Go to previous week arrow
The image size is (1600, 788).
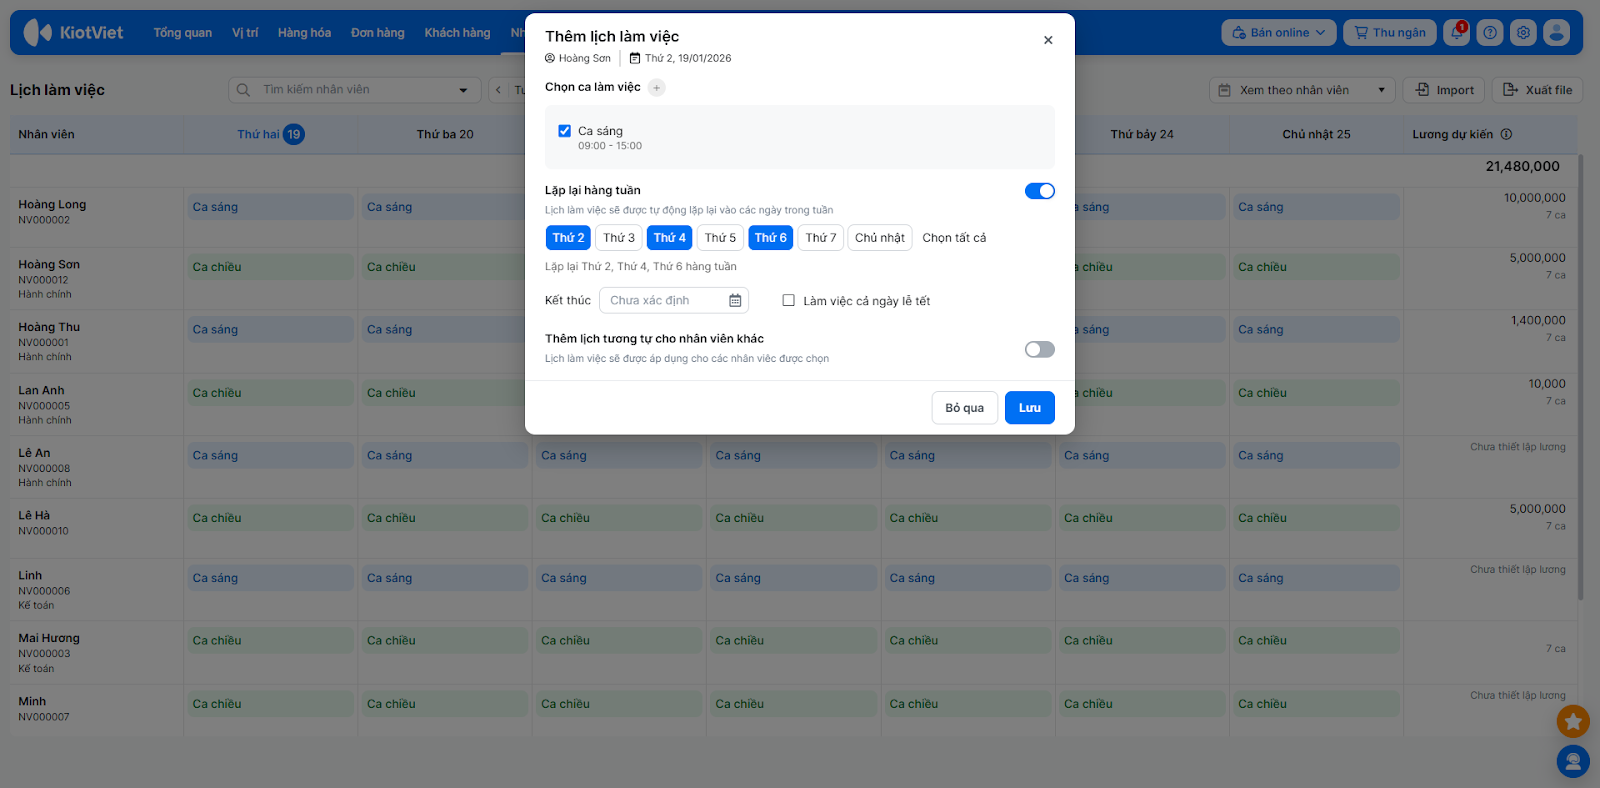tap(499, 90)
